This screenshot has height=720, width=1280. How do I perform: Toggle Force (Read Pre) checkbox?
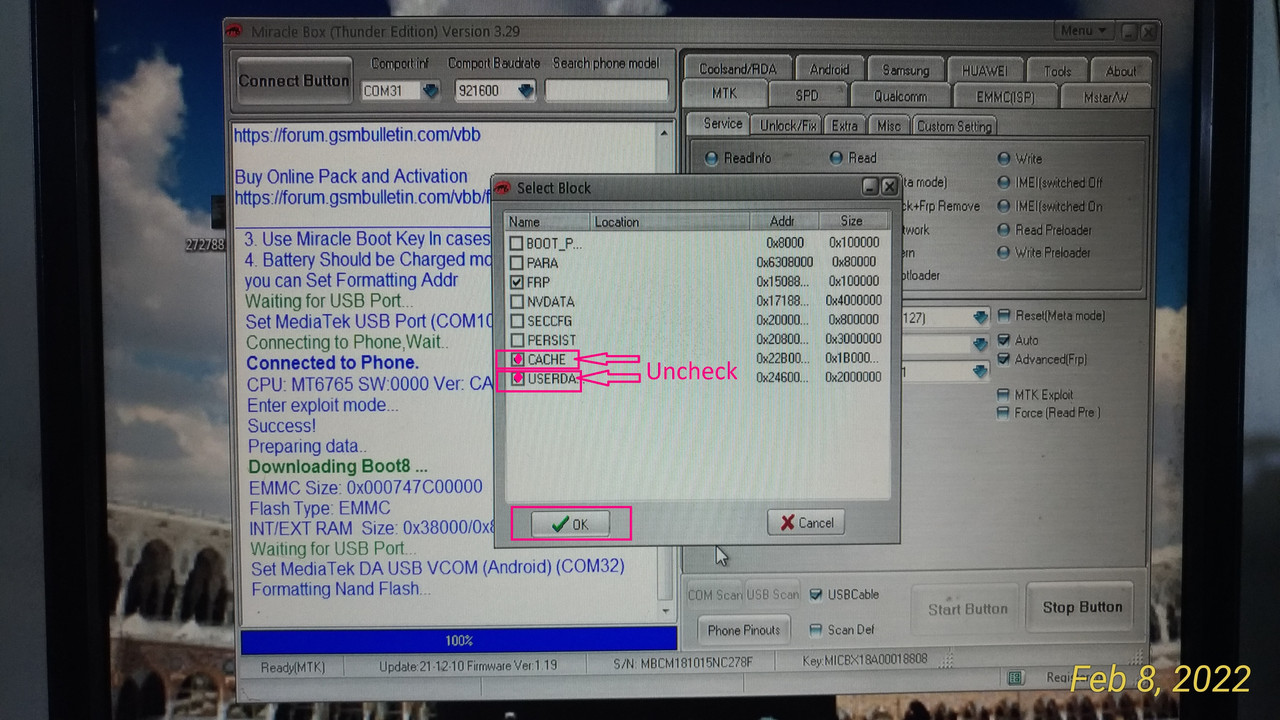pos(1004,412)
